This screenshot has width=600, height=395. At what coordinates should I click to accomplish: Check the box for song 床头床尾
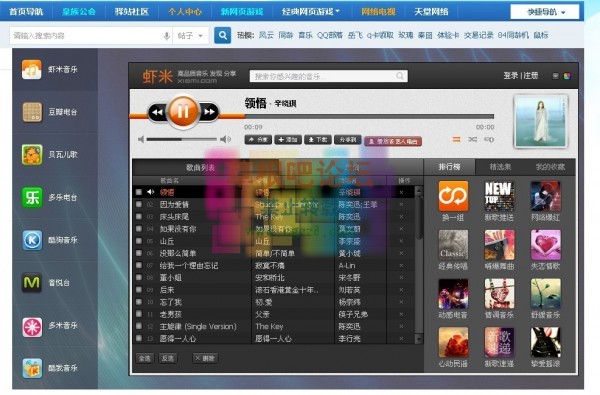click(139, 217)
